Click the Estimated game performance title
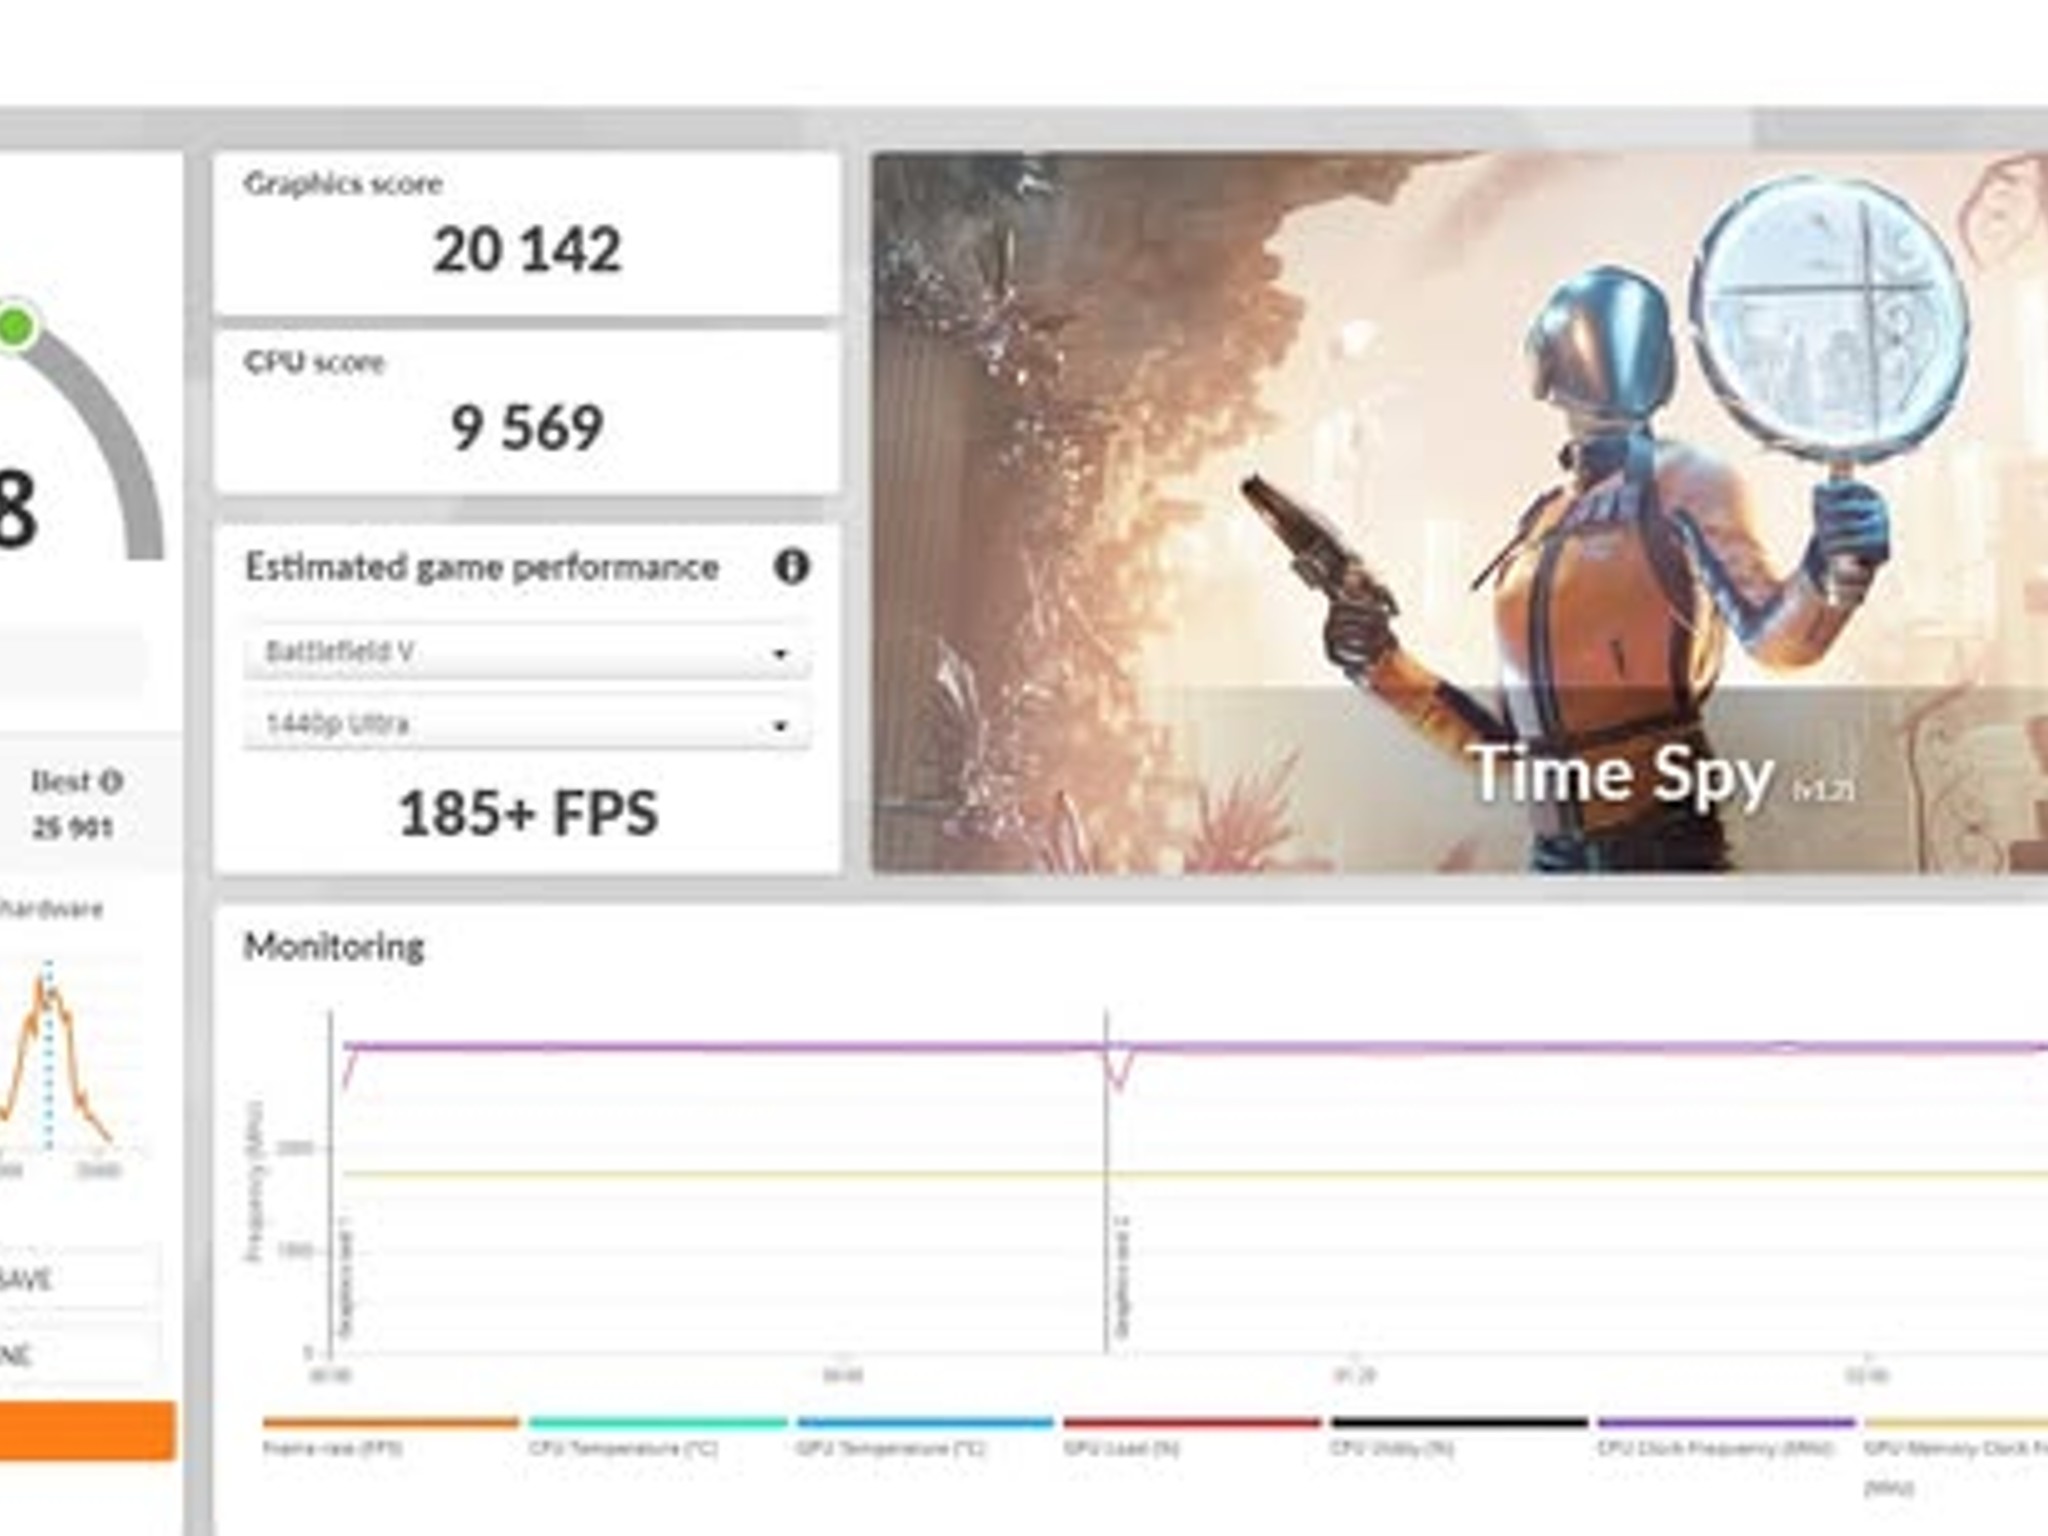 pyautogui.click(x=482, y=567)
